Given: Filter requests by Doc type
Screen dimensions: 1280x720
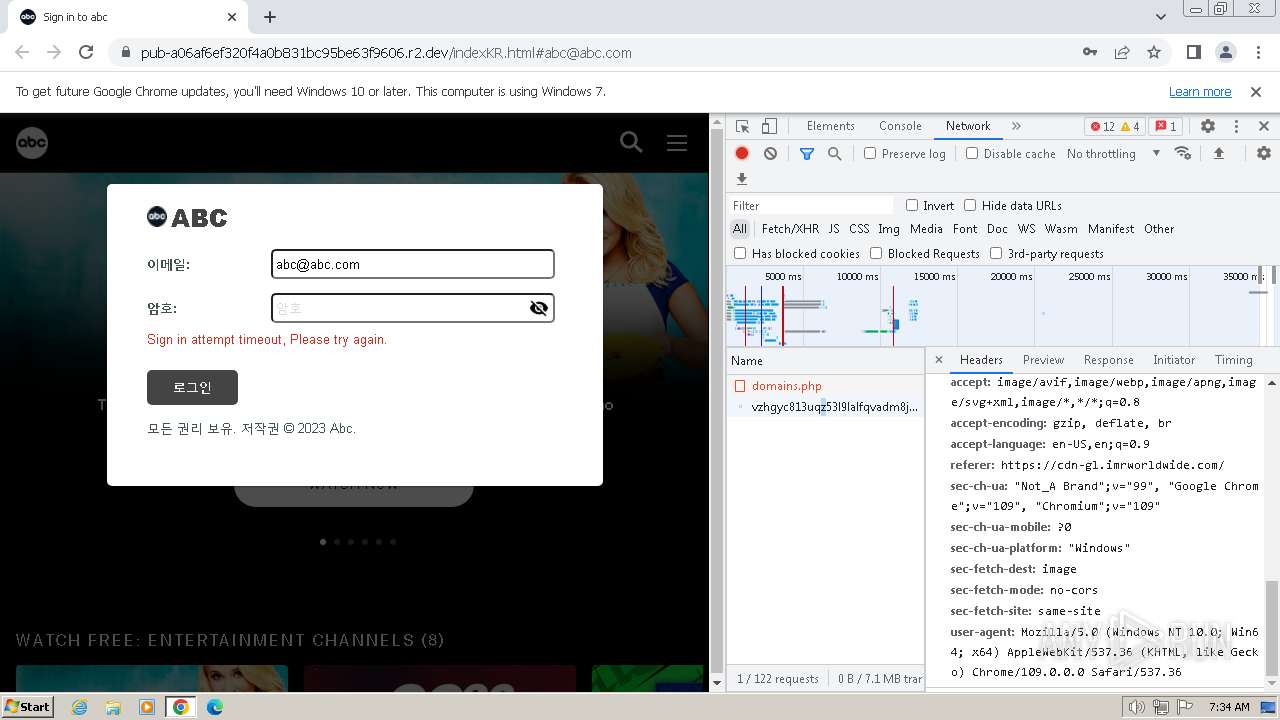Looking at the screenshot, I should pyautogui.click(x=997, y=229).
